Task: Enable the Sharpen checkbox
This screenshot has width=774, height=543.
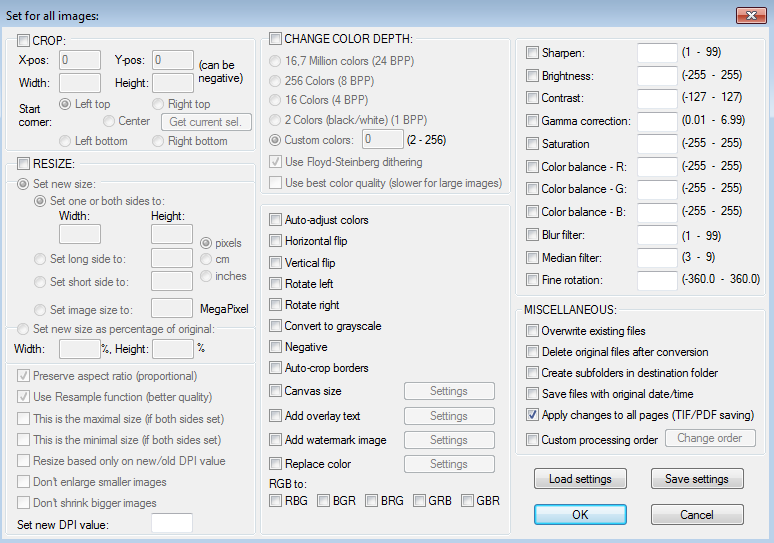Action: (x=532, y=52)
